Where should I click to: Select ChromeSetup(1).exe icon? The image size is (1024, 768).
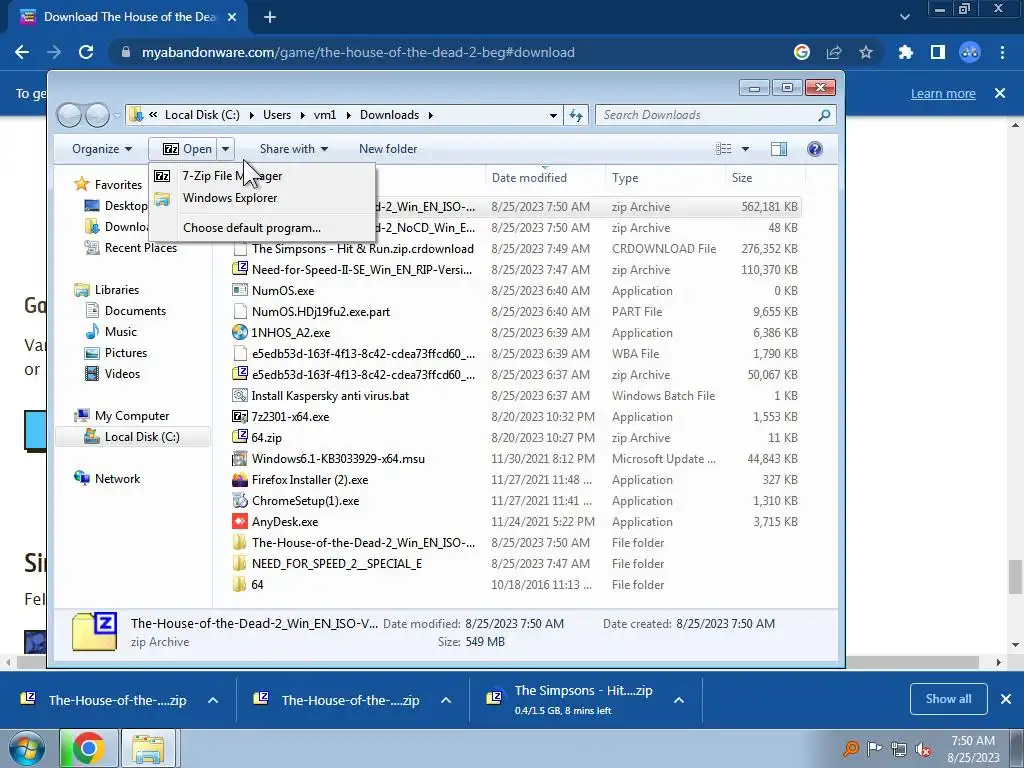(x=240, y=501)
